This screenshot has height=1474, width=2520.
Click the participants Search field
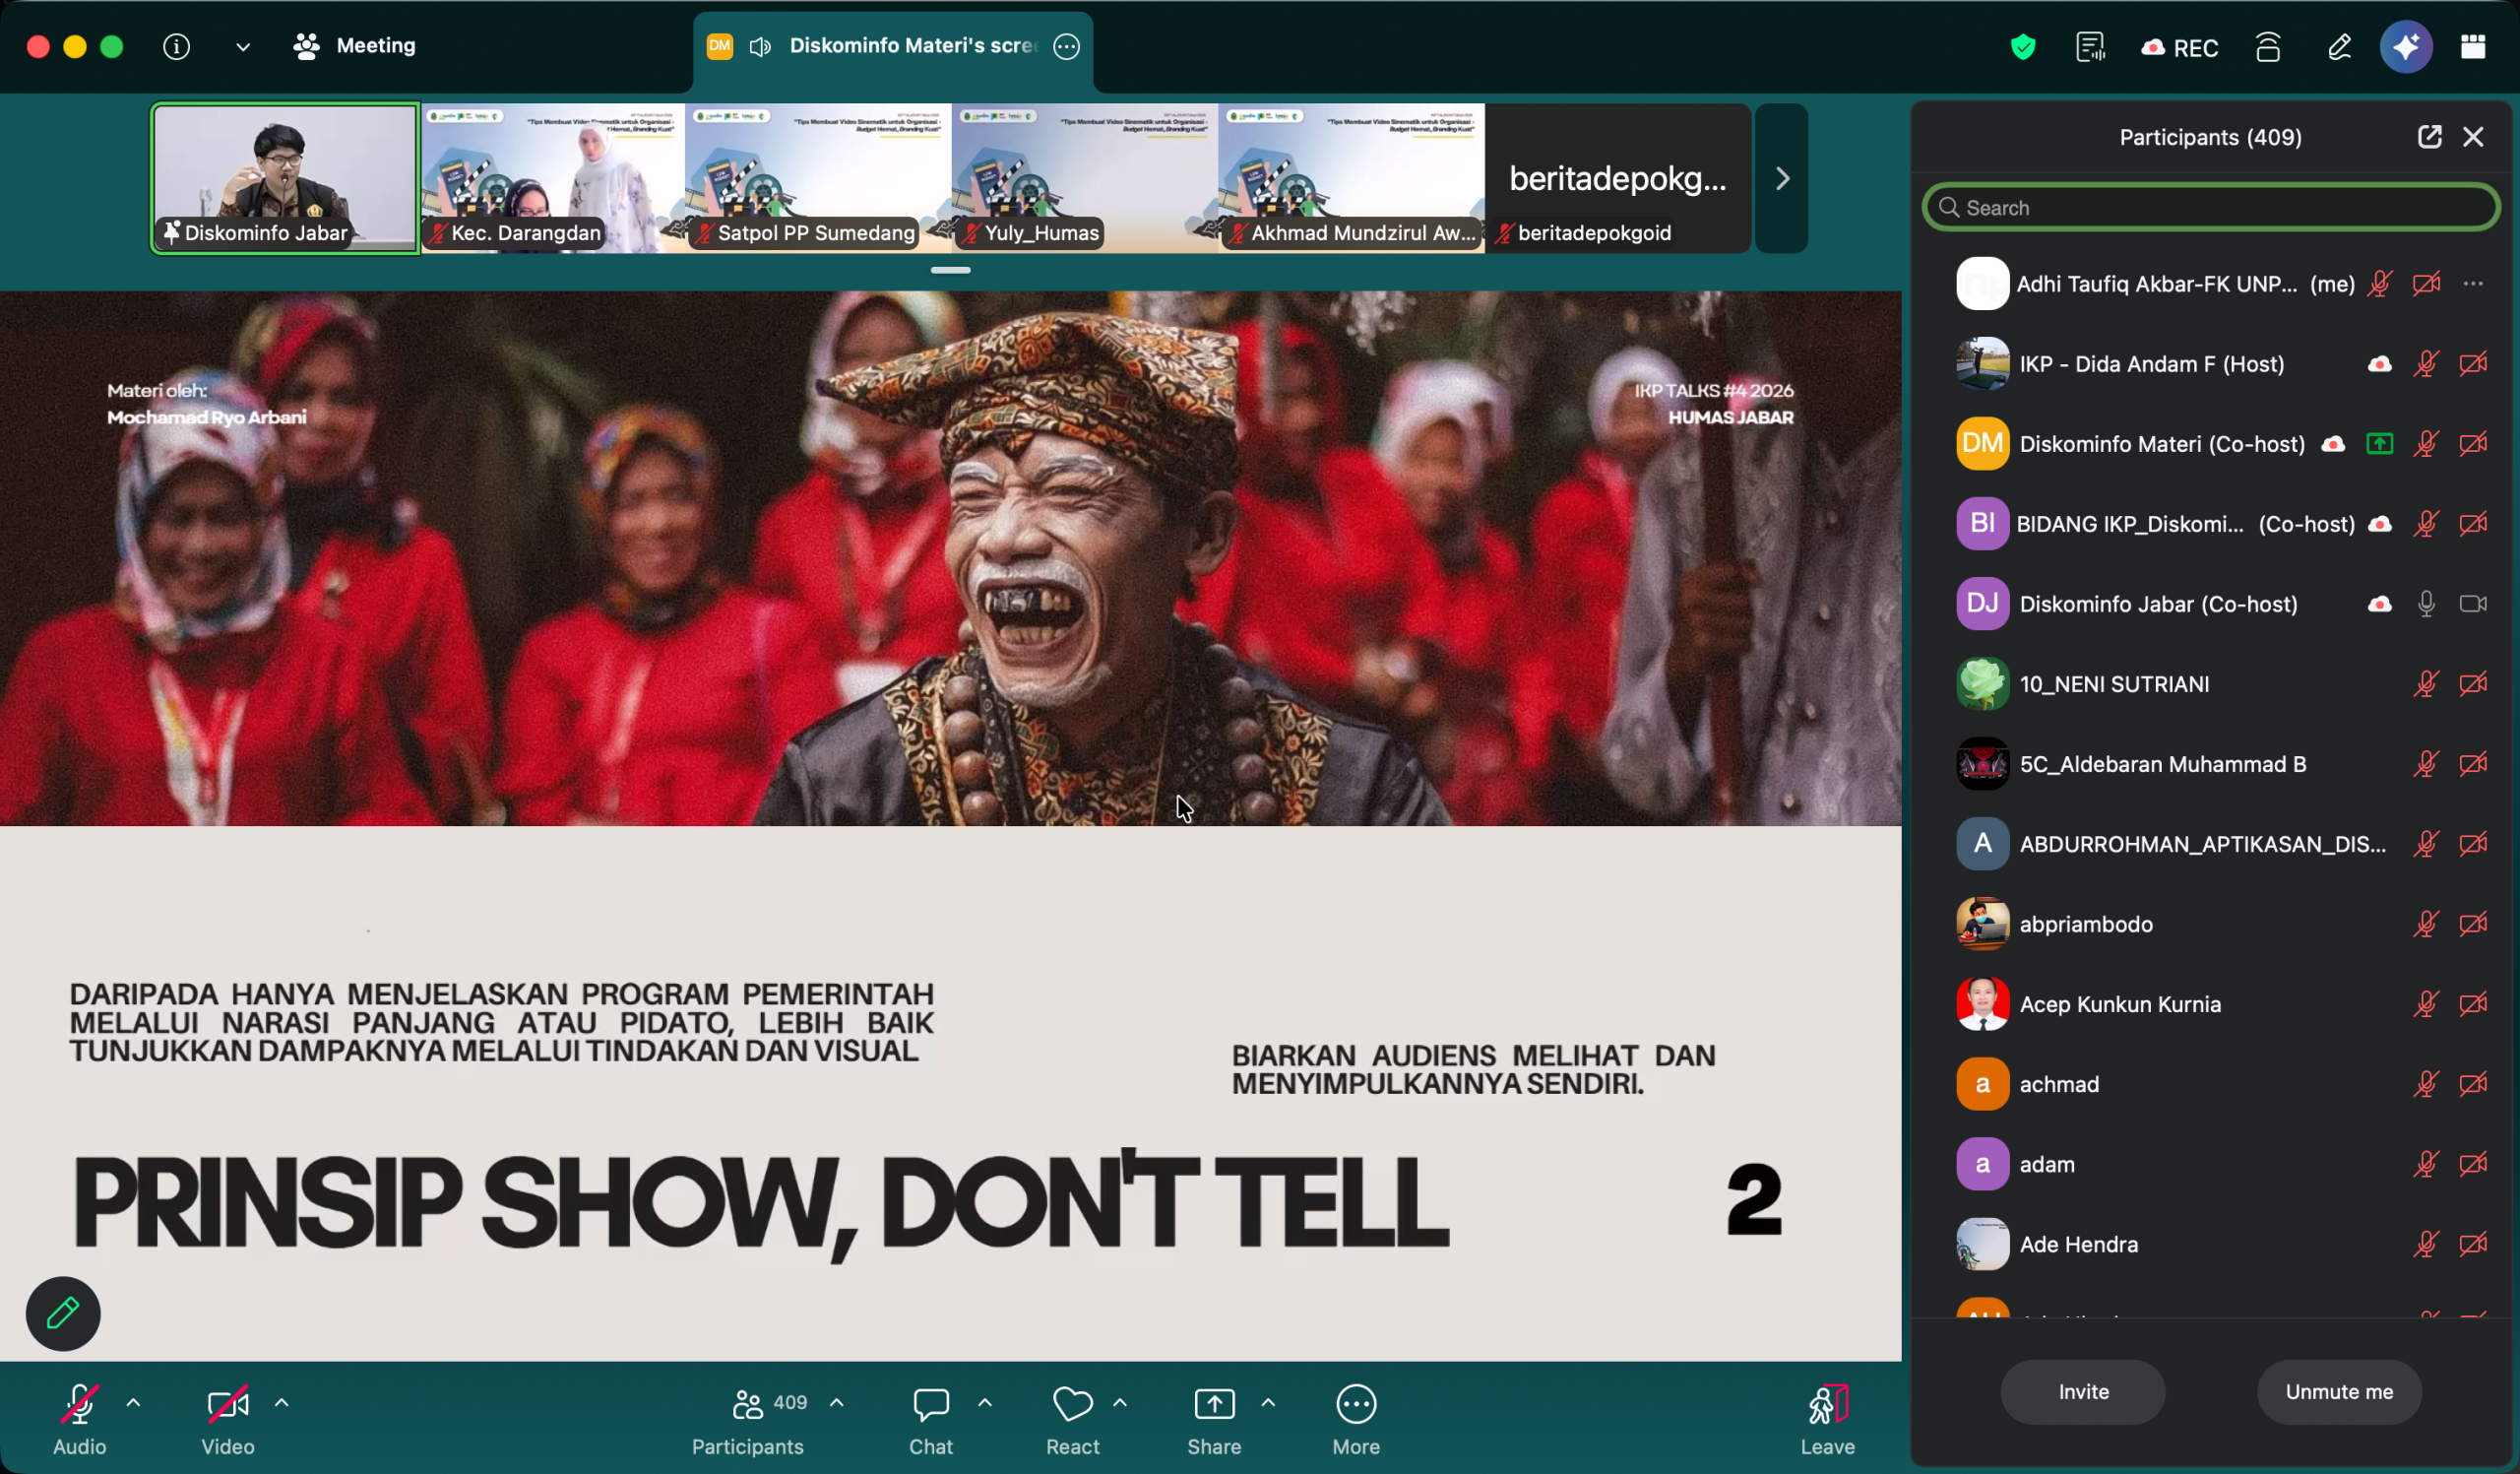click(2209, 207)
